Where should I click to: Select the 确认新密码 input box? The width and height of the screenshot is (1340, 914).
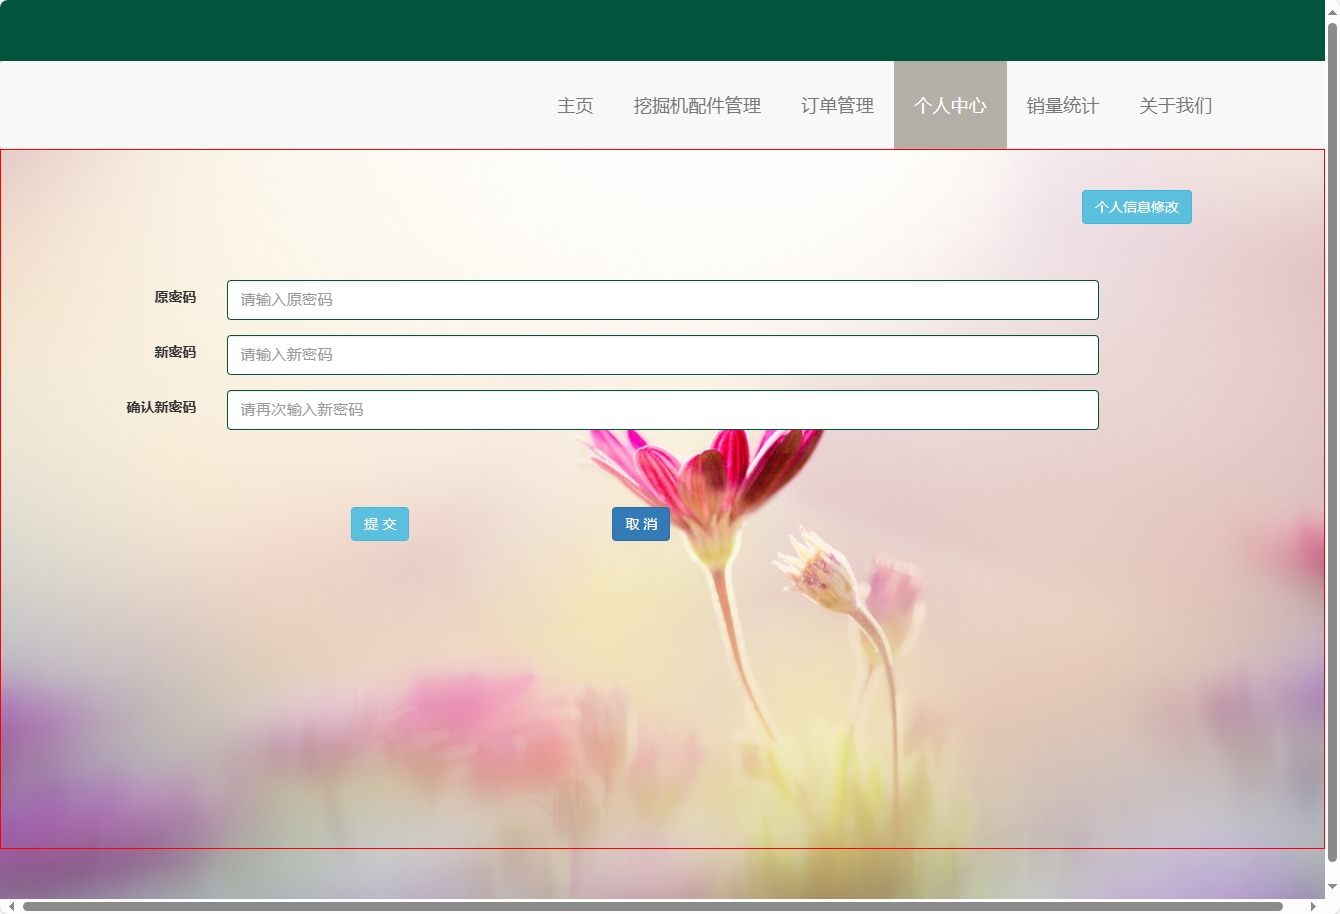pyautogui.click(x=662, y=410)
